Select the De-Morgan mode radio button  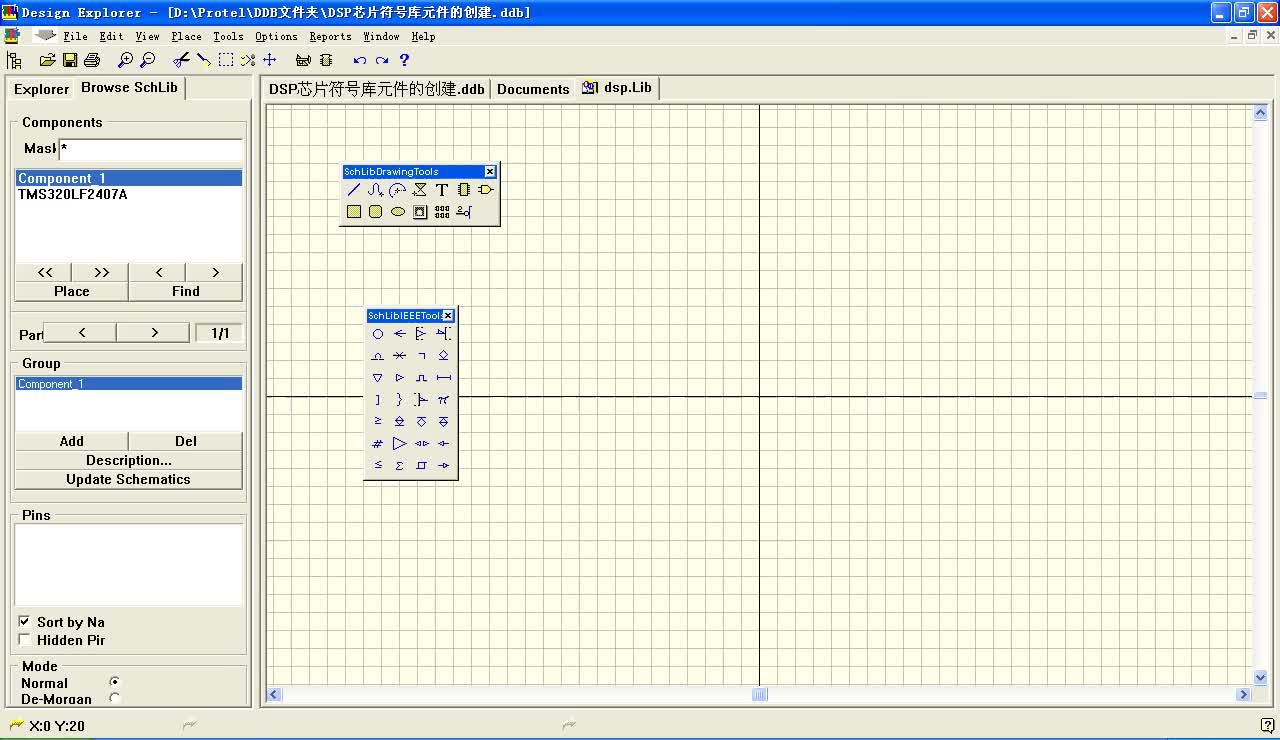[x=114, y=698]
